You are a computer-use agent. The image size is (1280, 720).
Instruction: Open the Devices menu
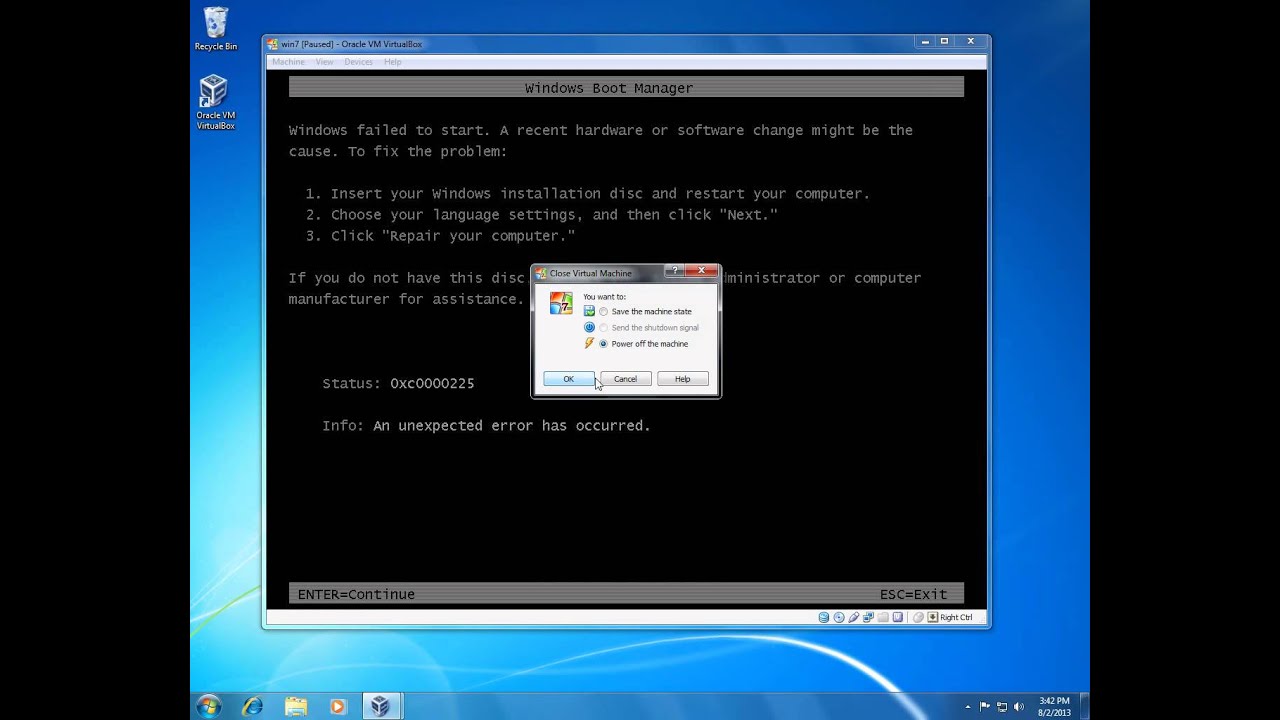coord(358,62)
